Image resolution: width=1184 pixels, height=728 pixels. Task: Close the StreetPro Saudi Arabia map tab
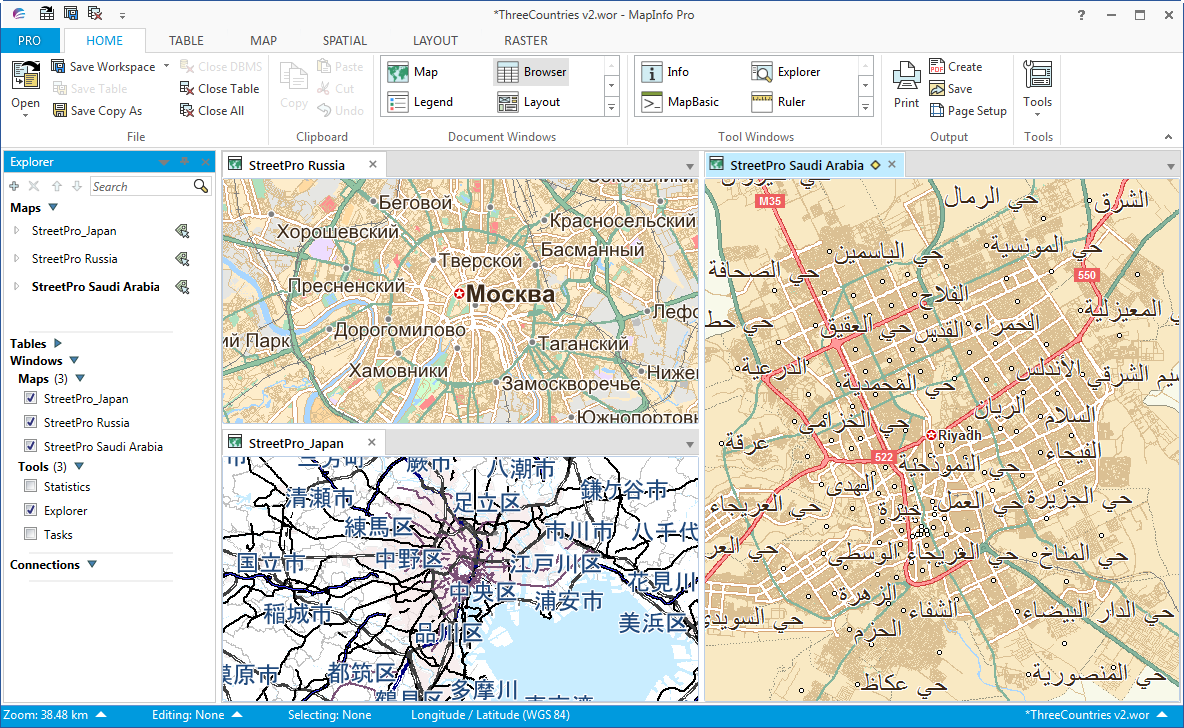click(892, 165)
